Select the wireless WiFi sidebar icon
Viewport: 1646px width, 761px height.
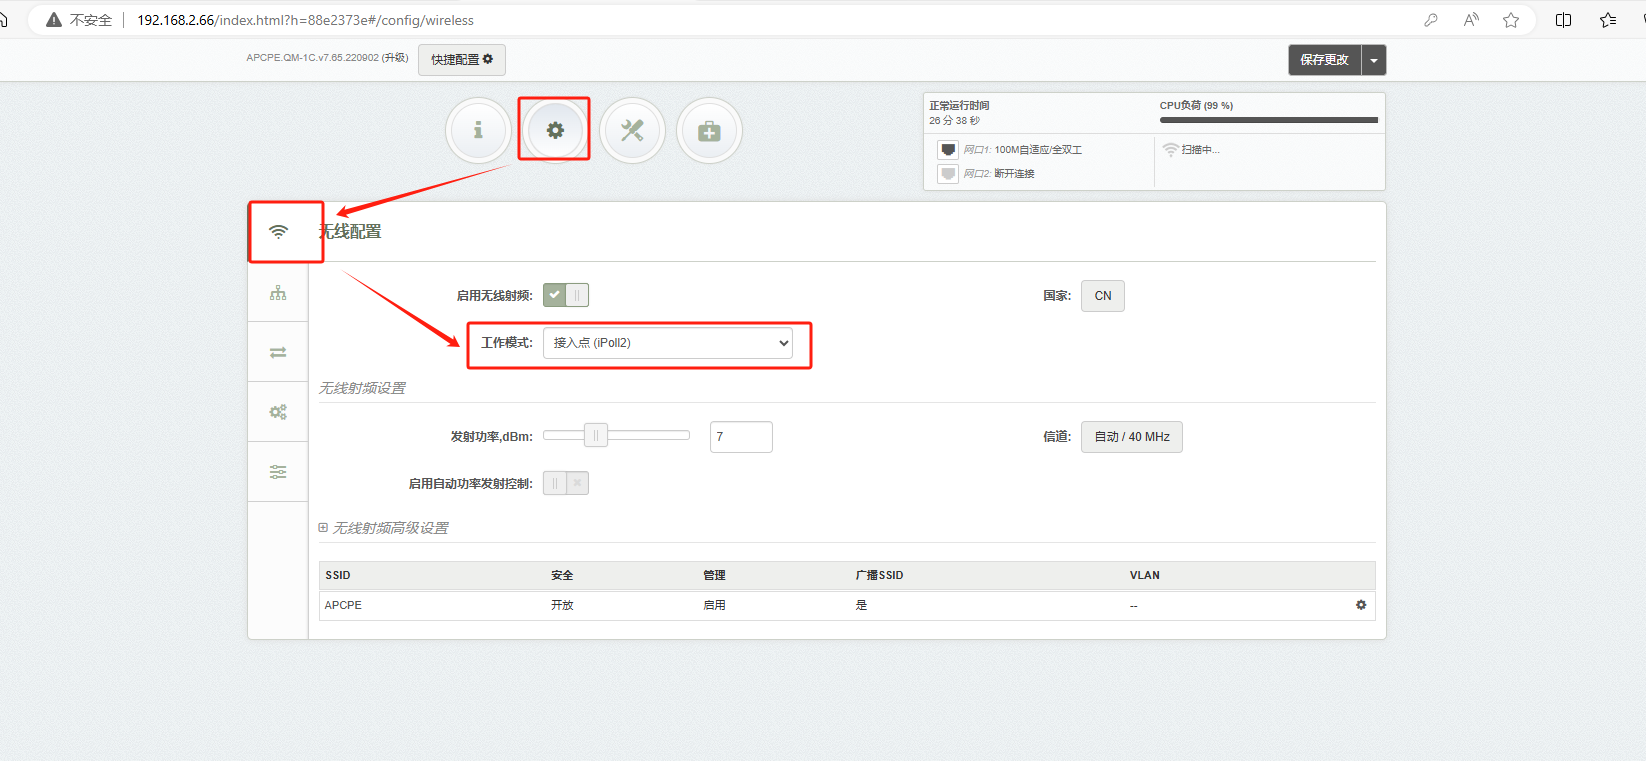[x=278, y=232]
